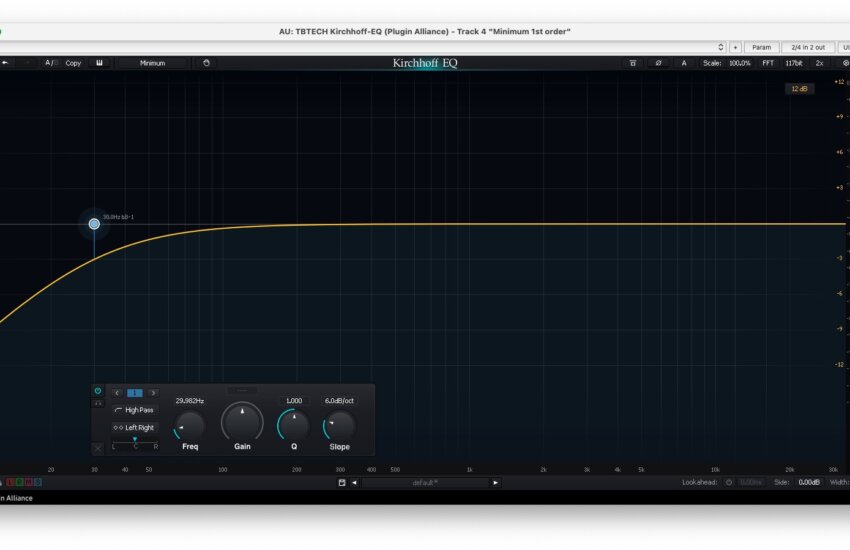Click the save preset disk icon
Viewport: 850px width, 550px height.
point(342,482)
